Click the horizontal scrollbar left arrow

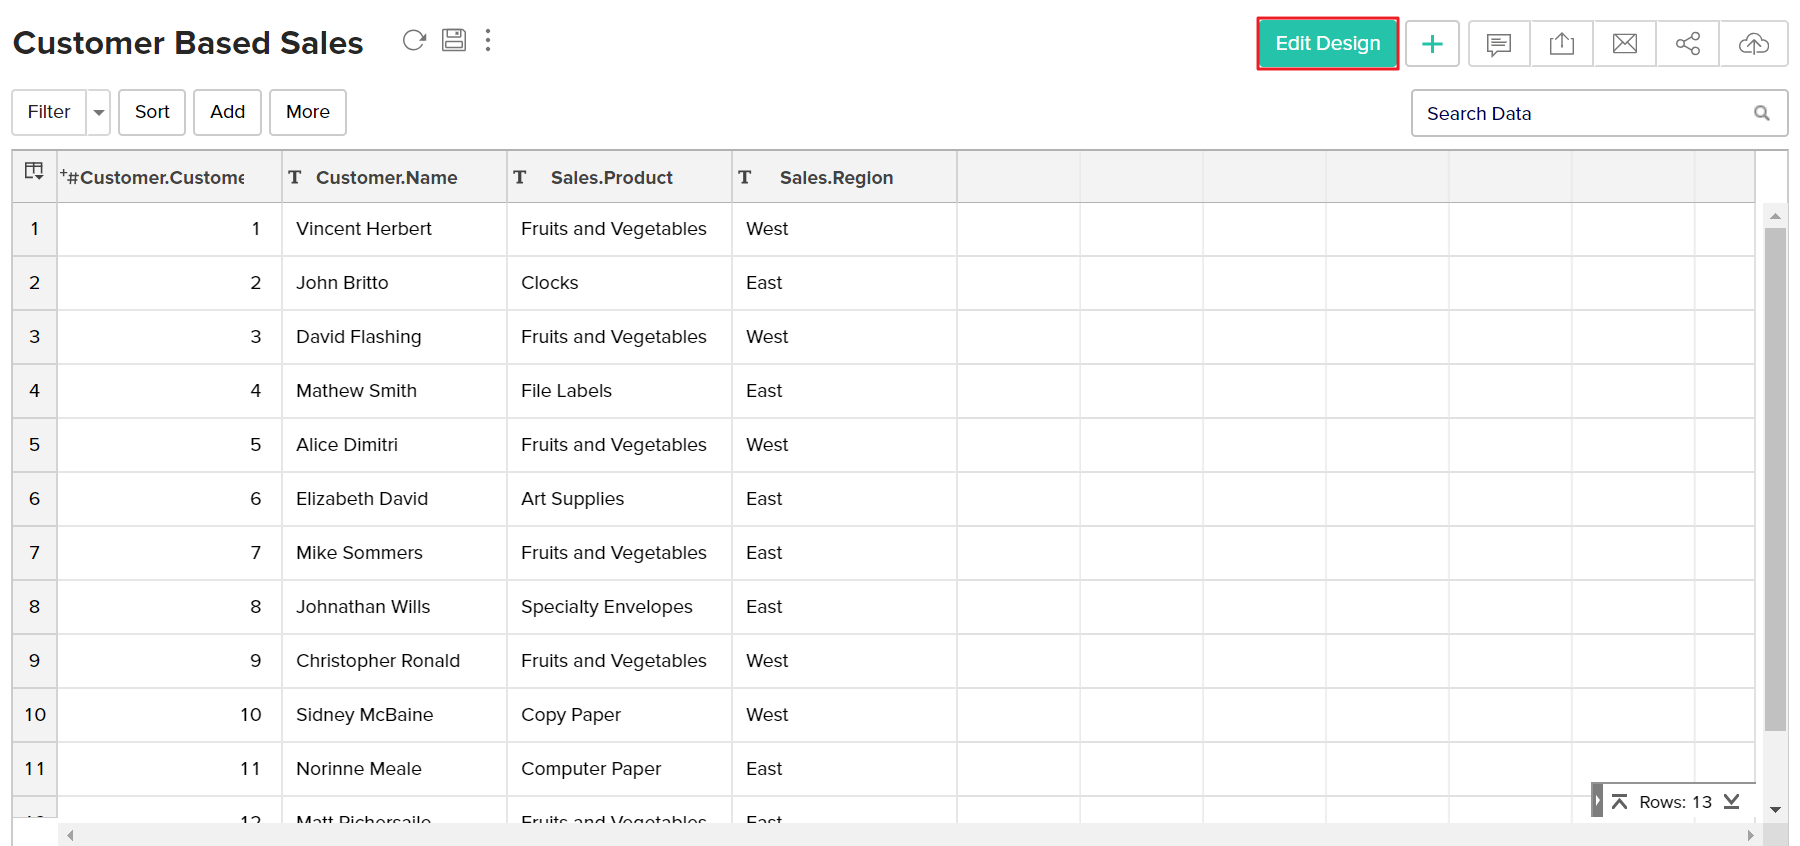point(70,835)
